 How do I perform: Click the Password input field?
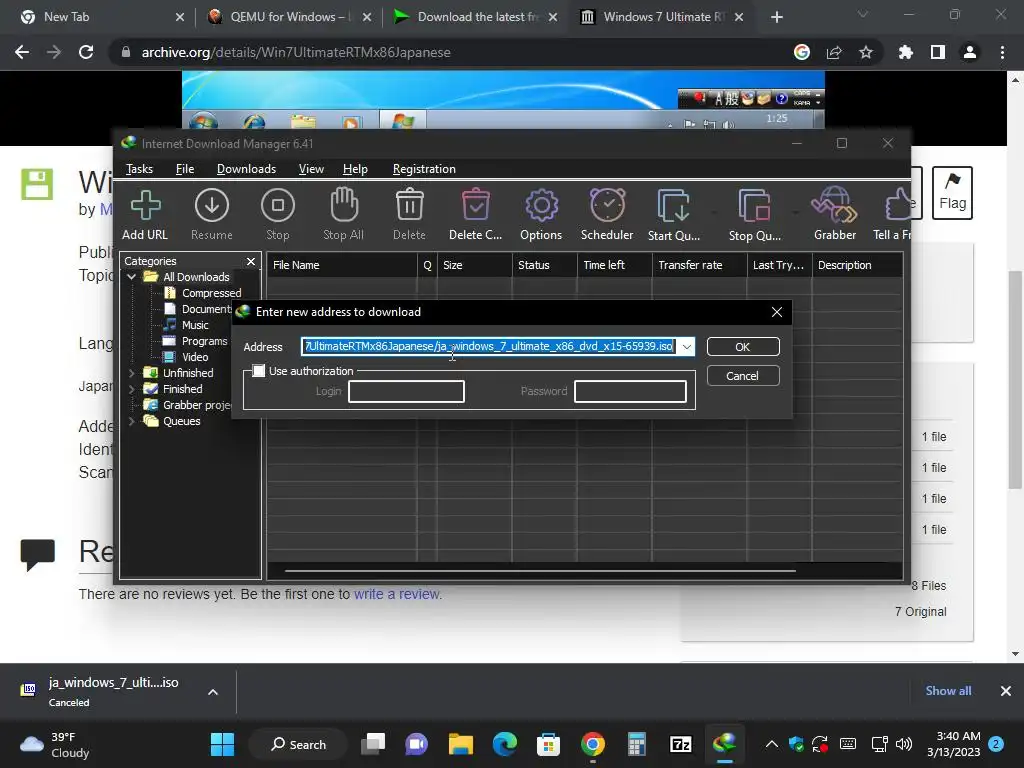[x=630, y=392]
